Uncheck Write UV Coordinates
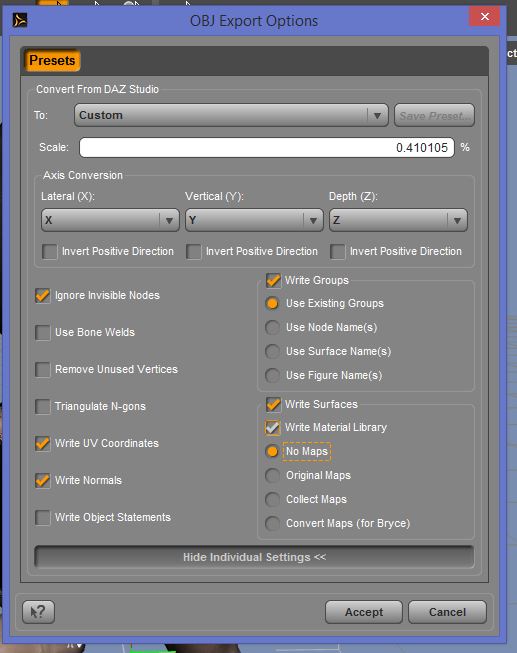 tap(42, 444)
